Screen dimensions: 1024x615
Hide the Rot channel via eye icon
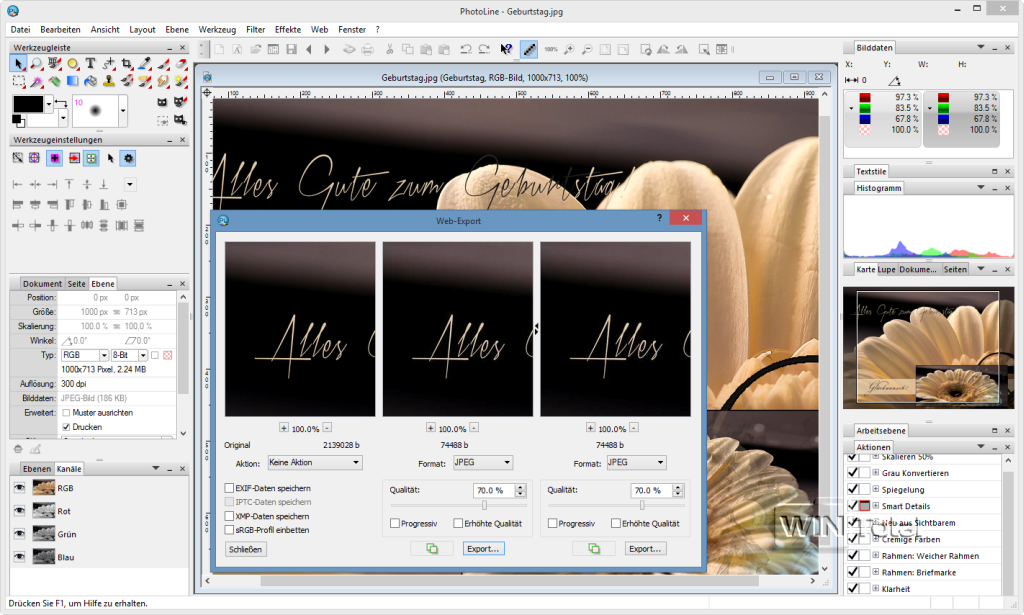click(18, 511)
